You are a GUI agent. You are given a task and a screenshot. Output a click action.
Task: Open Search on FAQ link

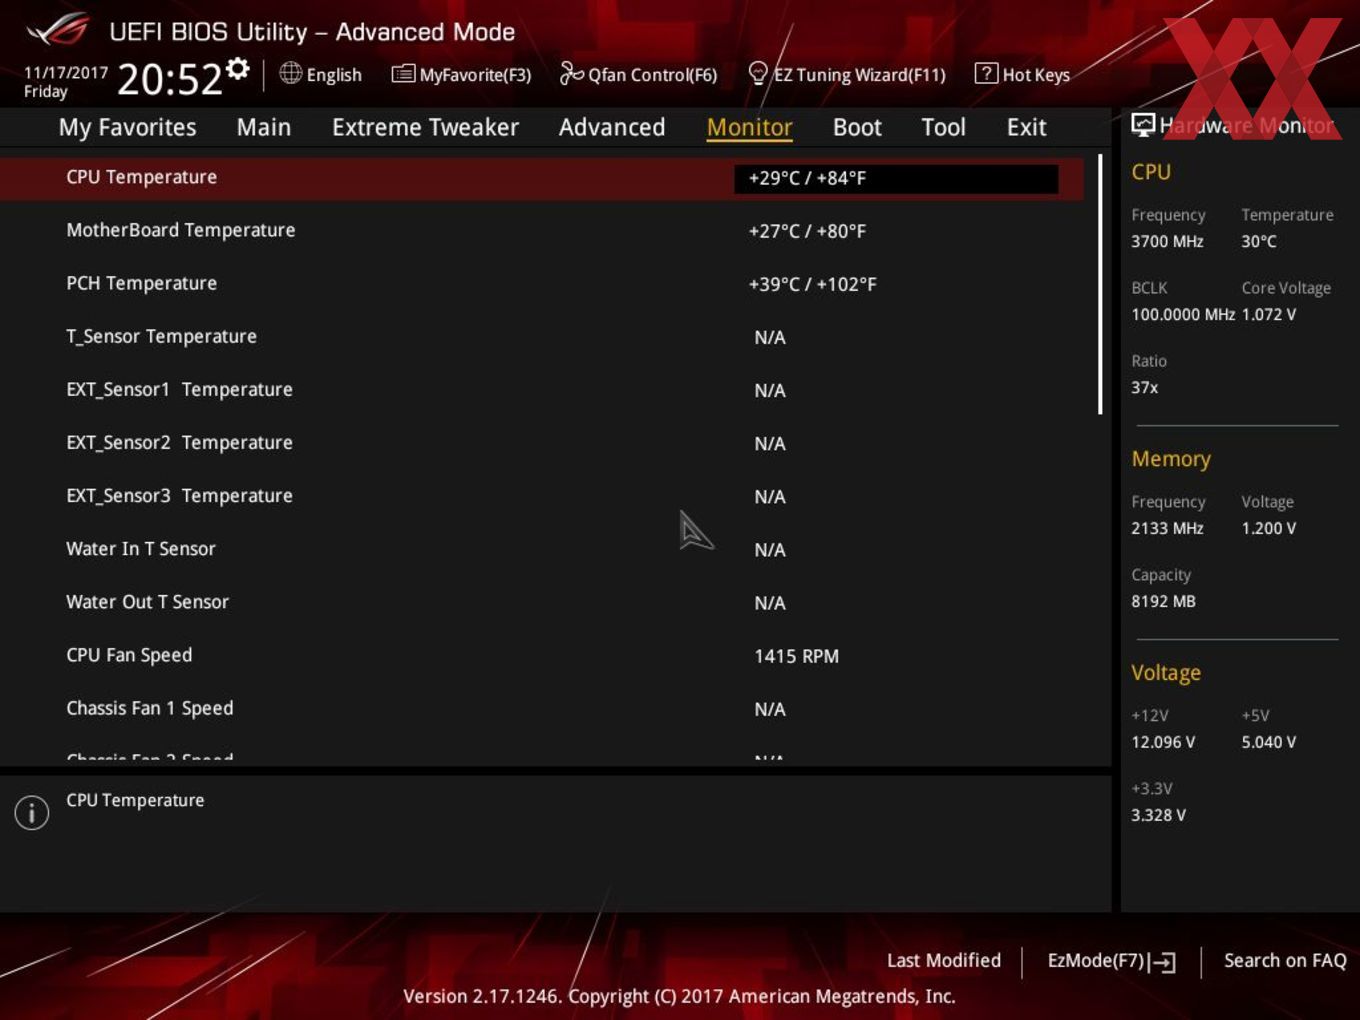click(1285, 960)
